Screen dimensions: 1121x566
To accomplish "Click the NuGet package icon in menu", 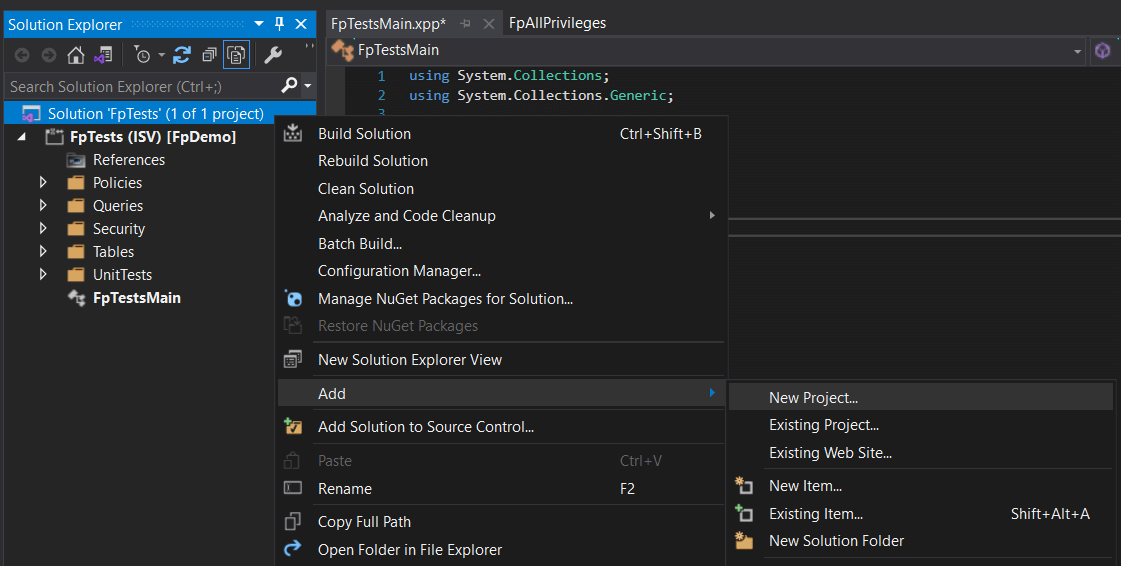I will tap(293, 298).
